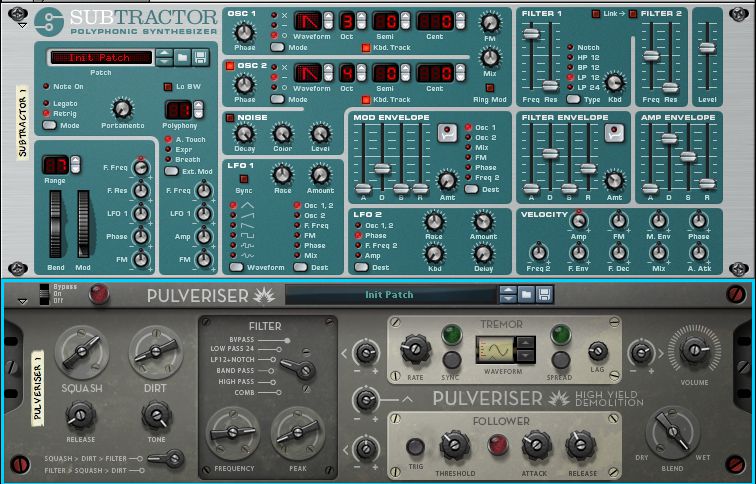Select Notch filter type
This screenshot has width=756, height=484.
tap(570, 47)
